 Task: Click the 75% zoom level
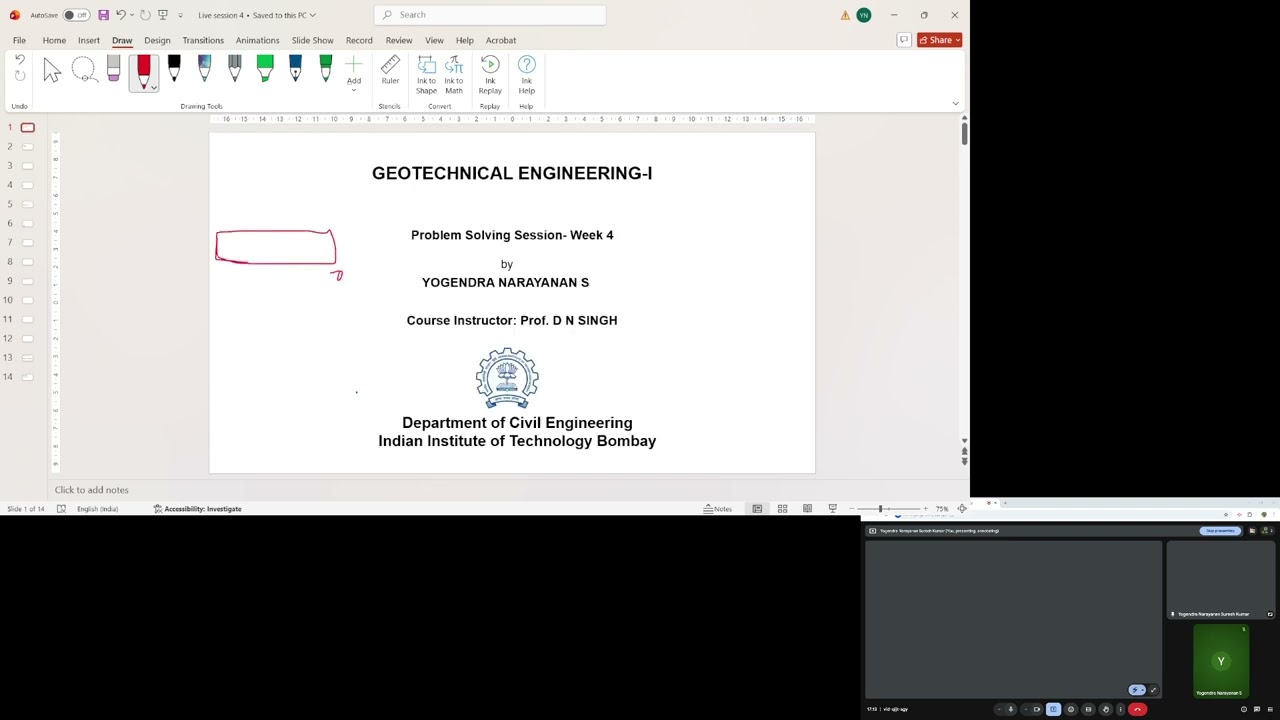[x=942, y=509]
